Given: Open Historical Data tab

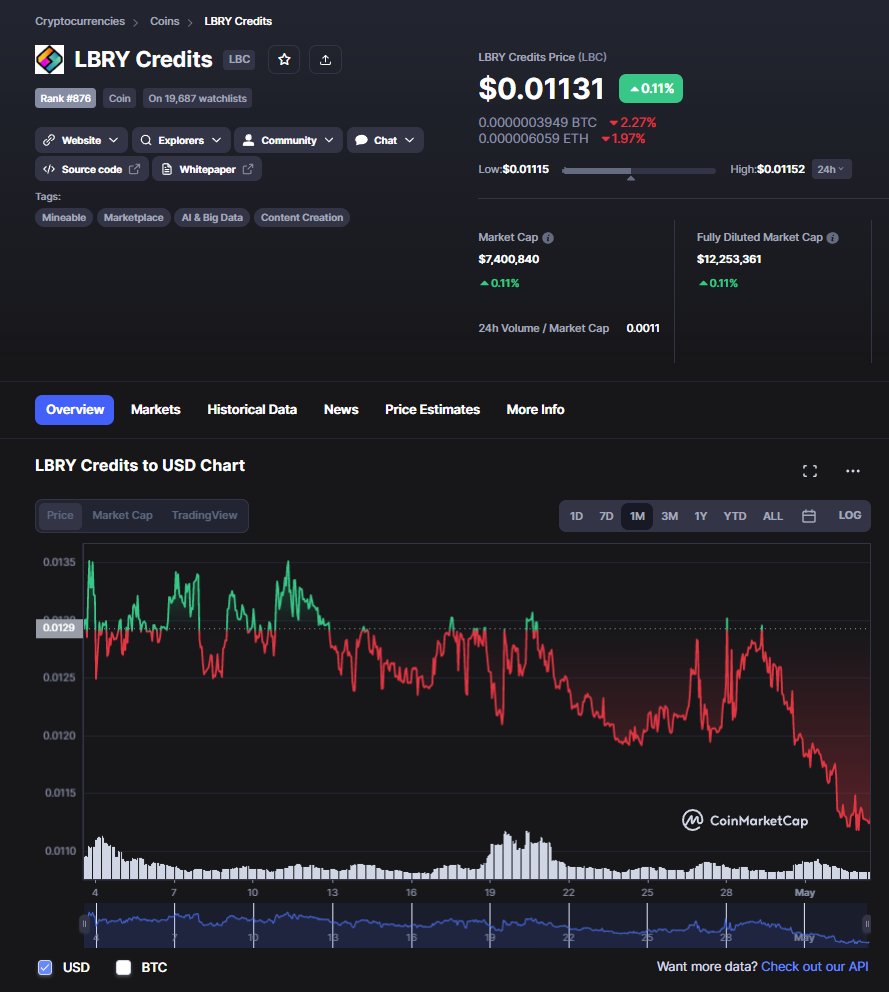Looking at the screenshot, I should coord(252,410).
